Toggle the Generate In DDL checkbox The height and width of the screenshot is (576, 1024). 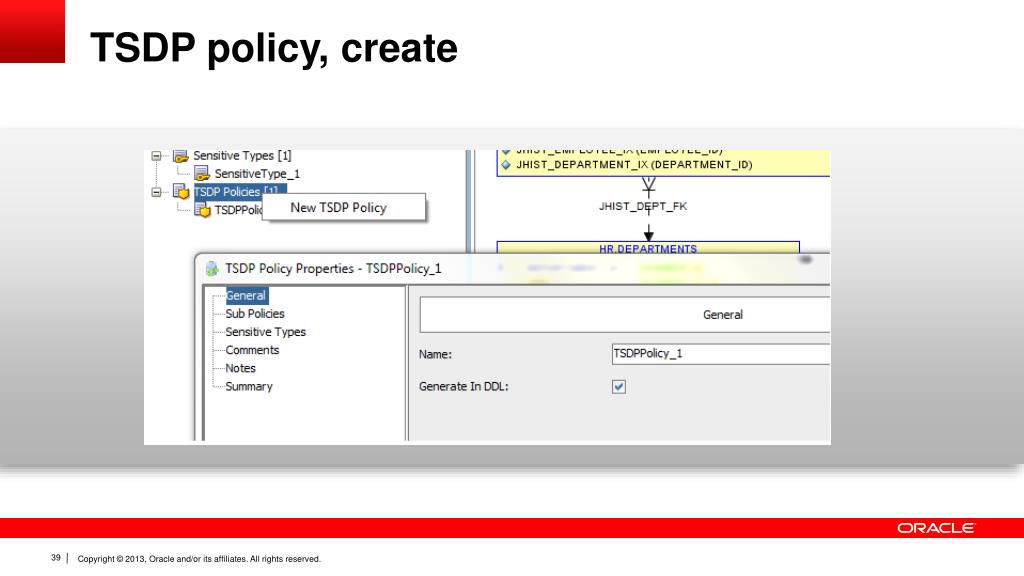619,387
